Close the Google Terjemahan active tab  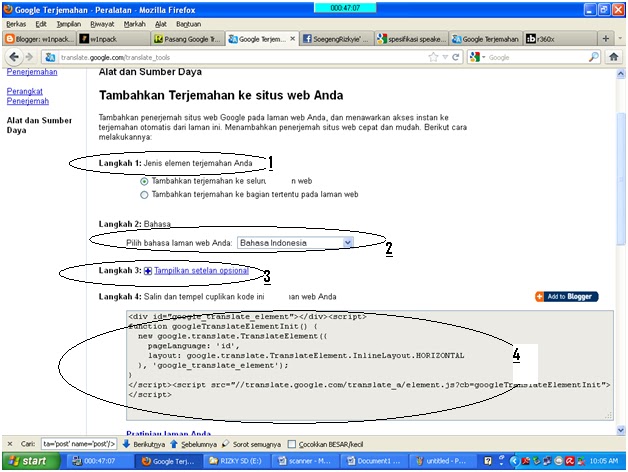(x=293, y=38)
